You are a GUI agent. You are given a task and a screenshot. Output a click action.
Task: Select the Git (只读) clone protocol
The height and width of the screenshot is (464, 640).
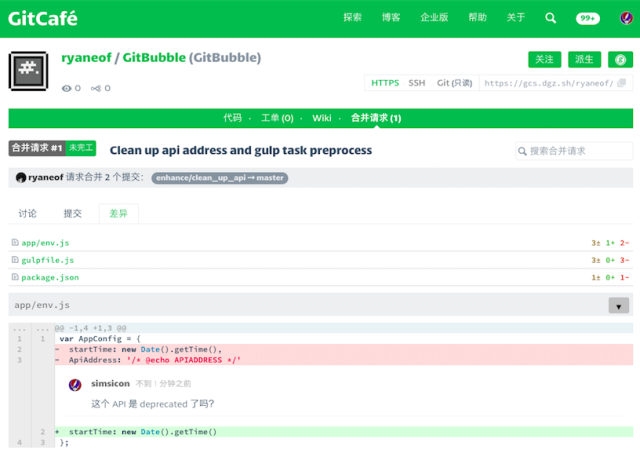(x=454, y=83)
